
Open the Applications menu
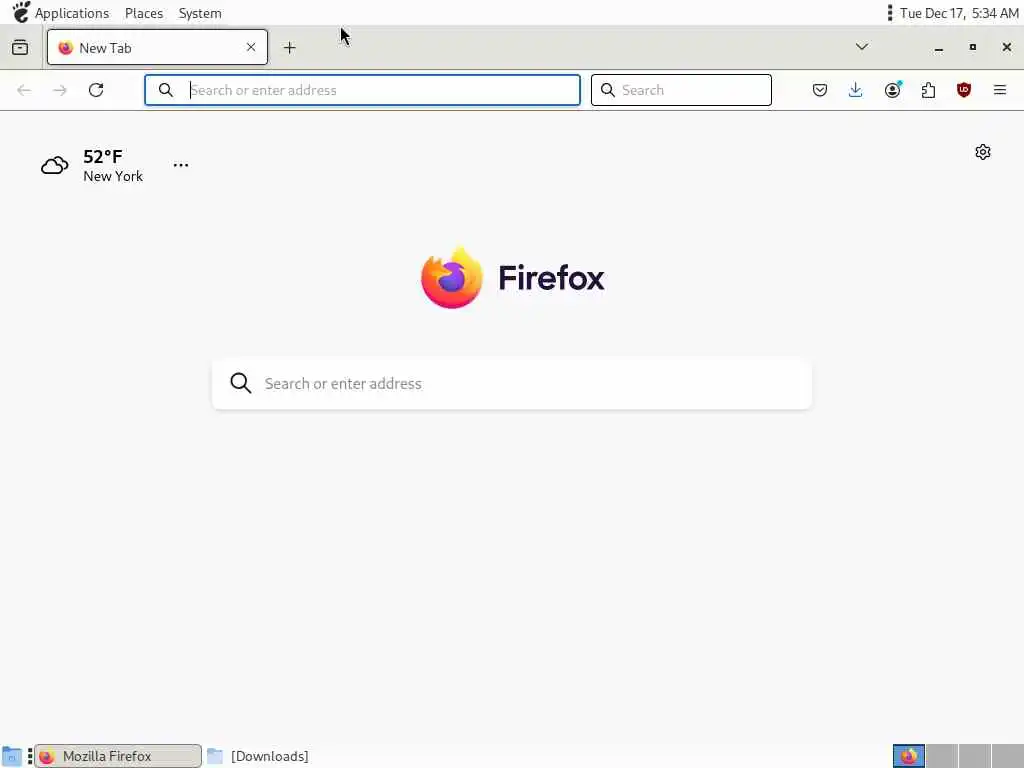coord(72,13)
